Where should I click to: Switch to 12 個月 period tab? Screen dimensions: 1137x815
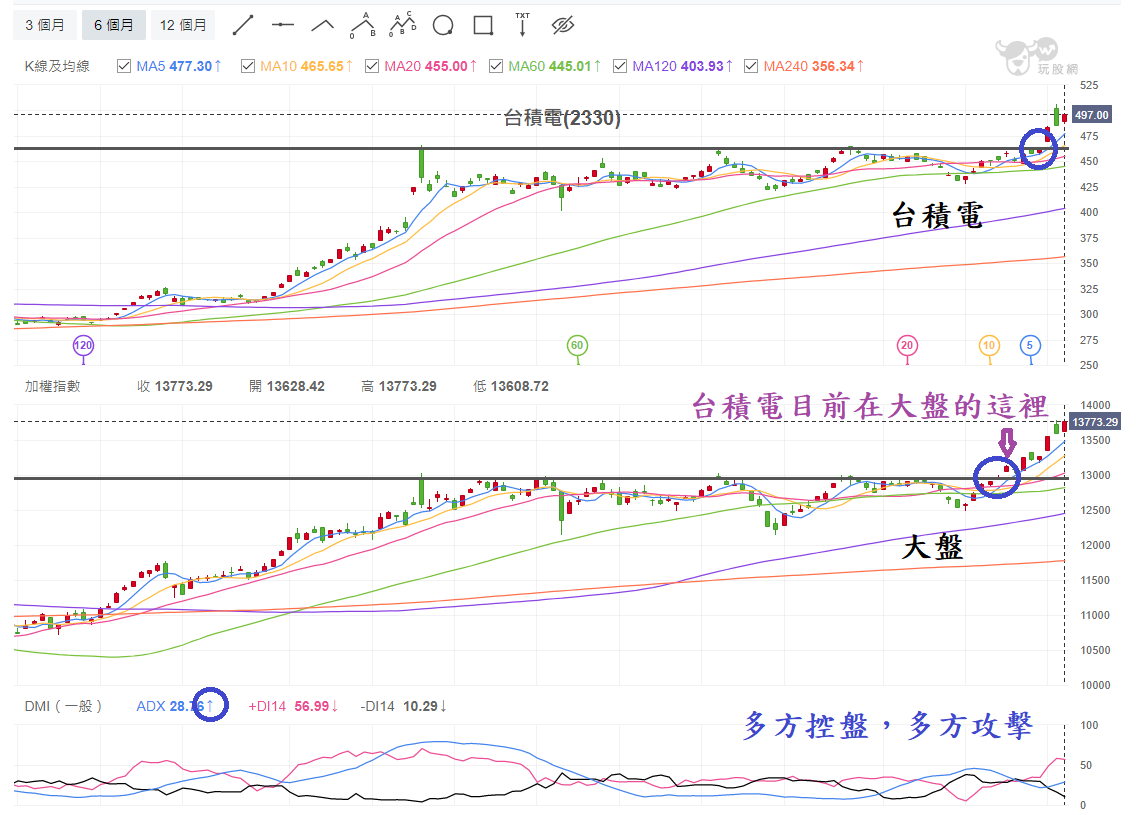(183, 25)
